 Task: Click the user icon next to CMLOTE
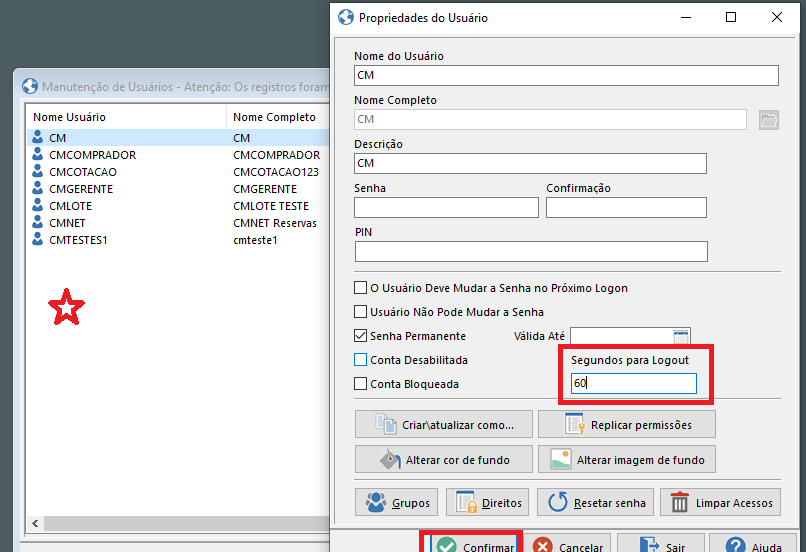click(x=38, y=205)
